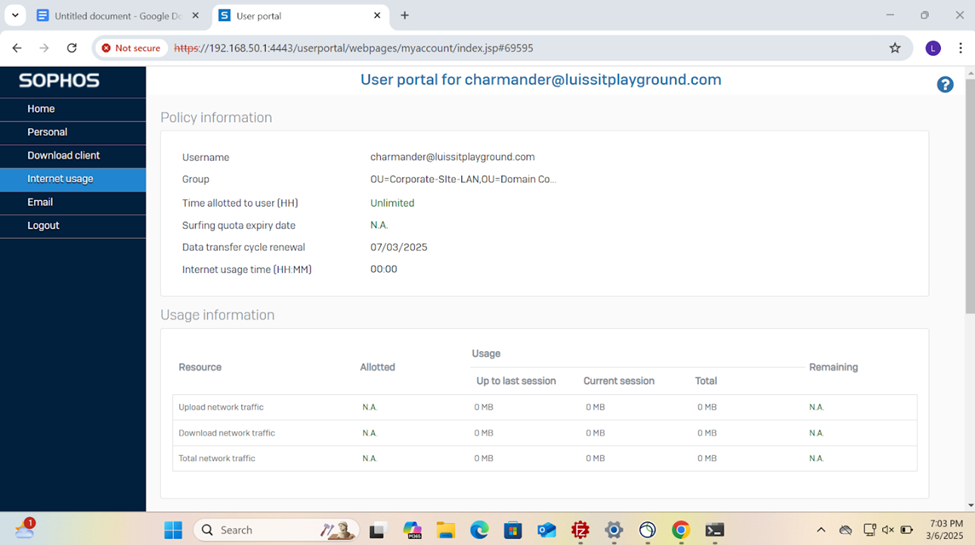This screenshot has height=545, width=975.
Task: Click the Download network traffic row label
Action: tap(226, 433)
